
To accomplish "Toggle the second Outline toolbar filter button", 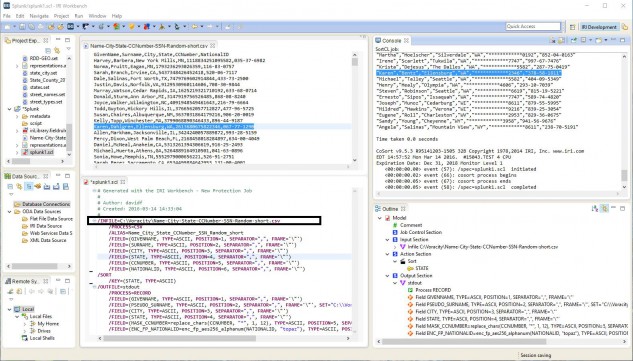I will tap(604, 208).
